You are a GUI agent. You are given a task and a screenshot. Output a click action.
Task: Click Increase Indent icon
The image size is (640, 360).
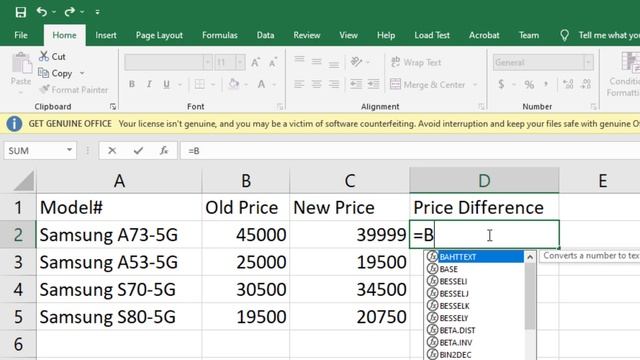click(x=373, y=84)
